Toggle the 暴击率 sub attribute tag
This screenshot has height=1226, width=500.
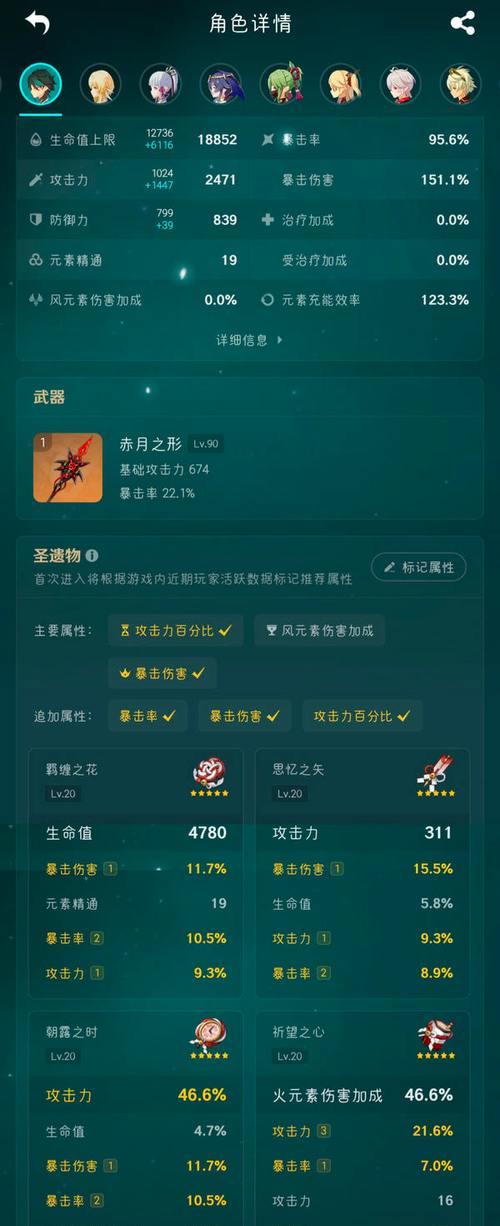point(147,716)
